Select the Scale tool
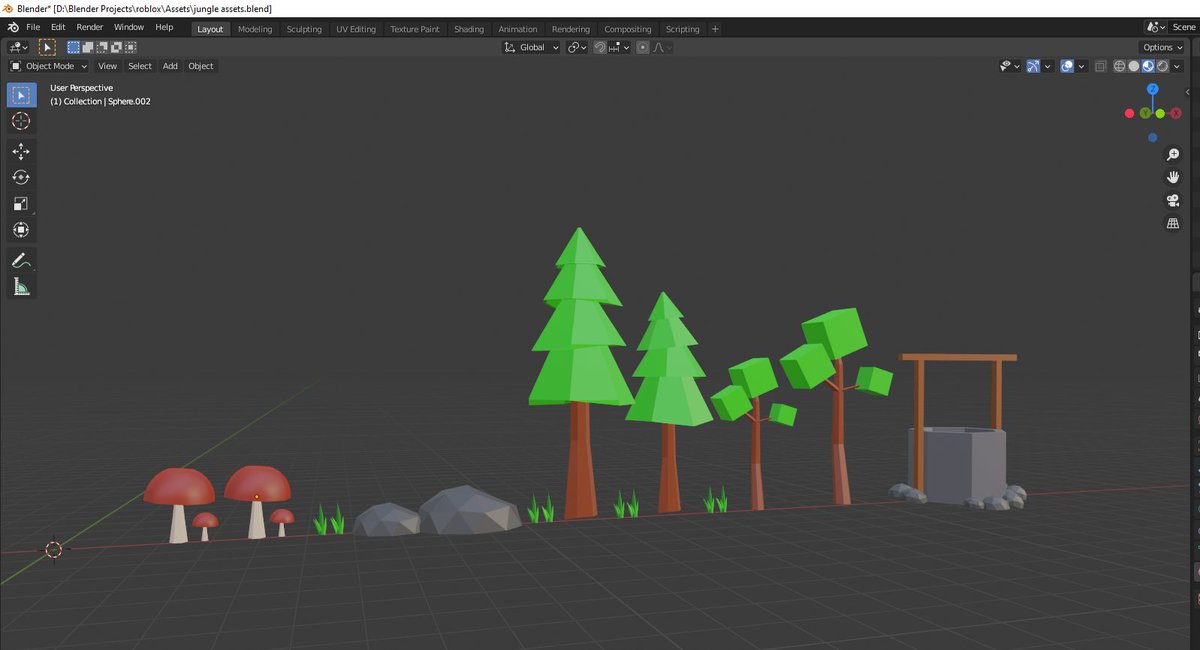 (x=21, y=203)
